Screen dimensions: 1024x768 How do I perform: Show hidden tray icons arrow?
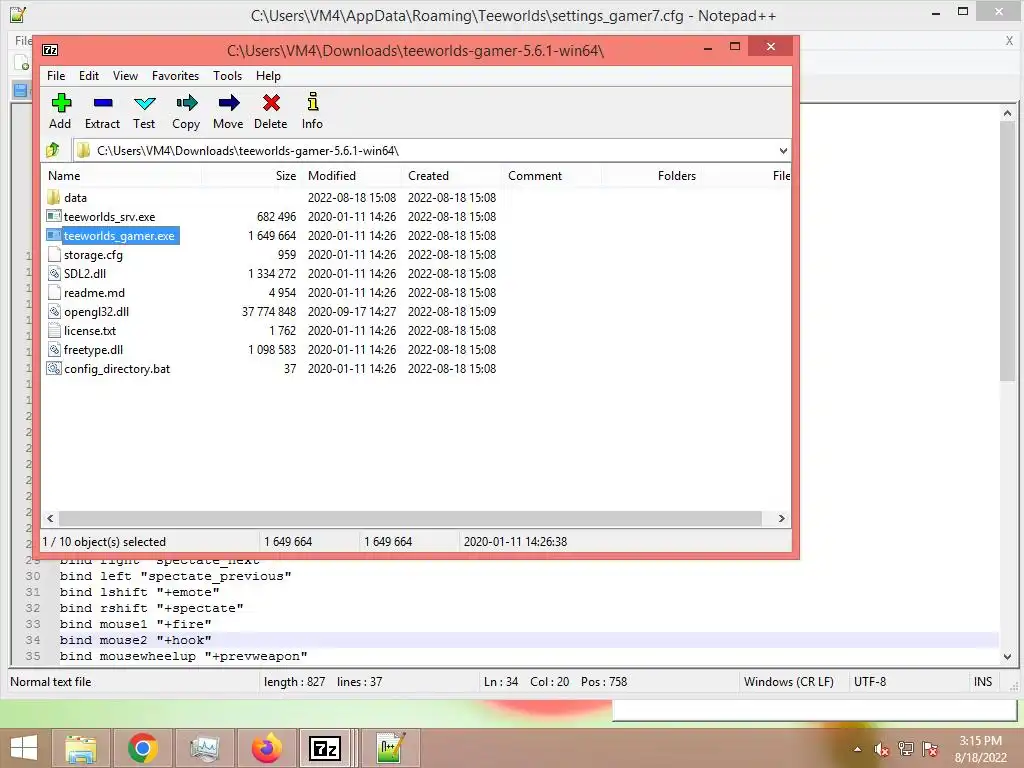[857, 749]
